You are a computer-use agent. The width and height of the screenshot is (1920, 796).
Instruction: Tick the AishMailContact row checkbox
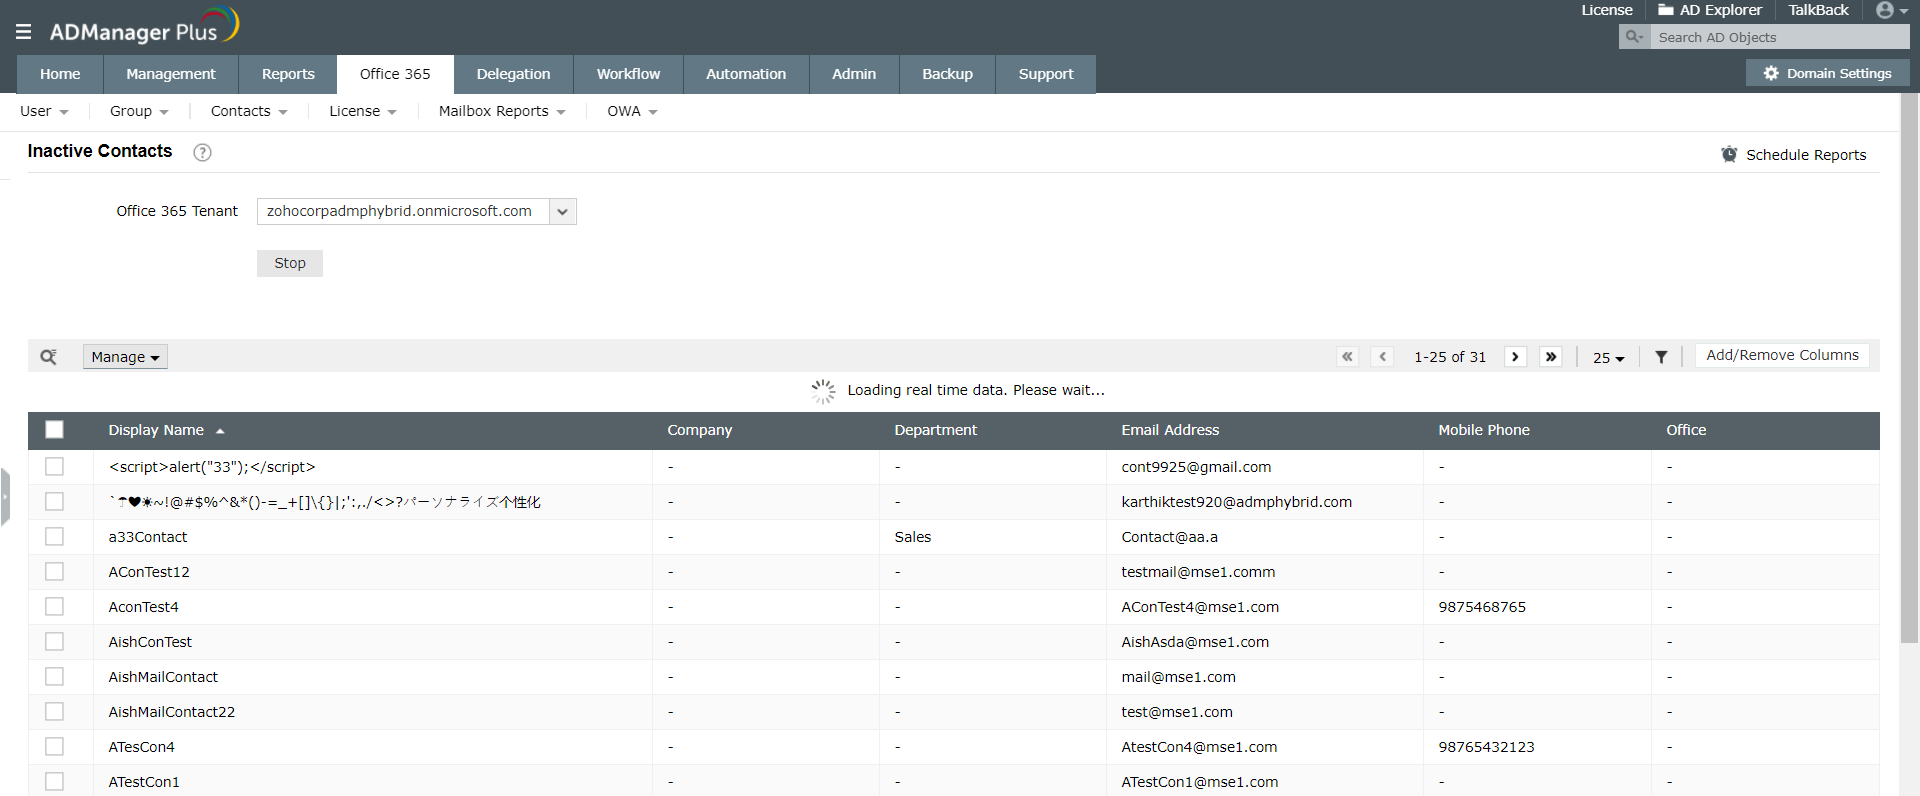(x=54, y=677)
